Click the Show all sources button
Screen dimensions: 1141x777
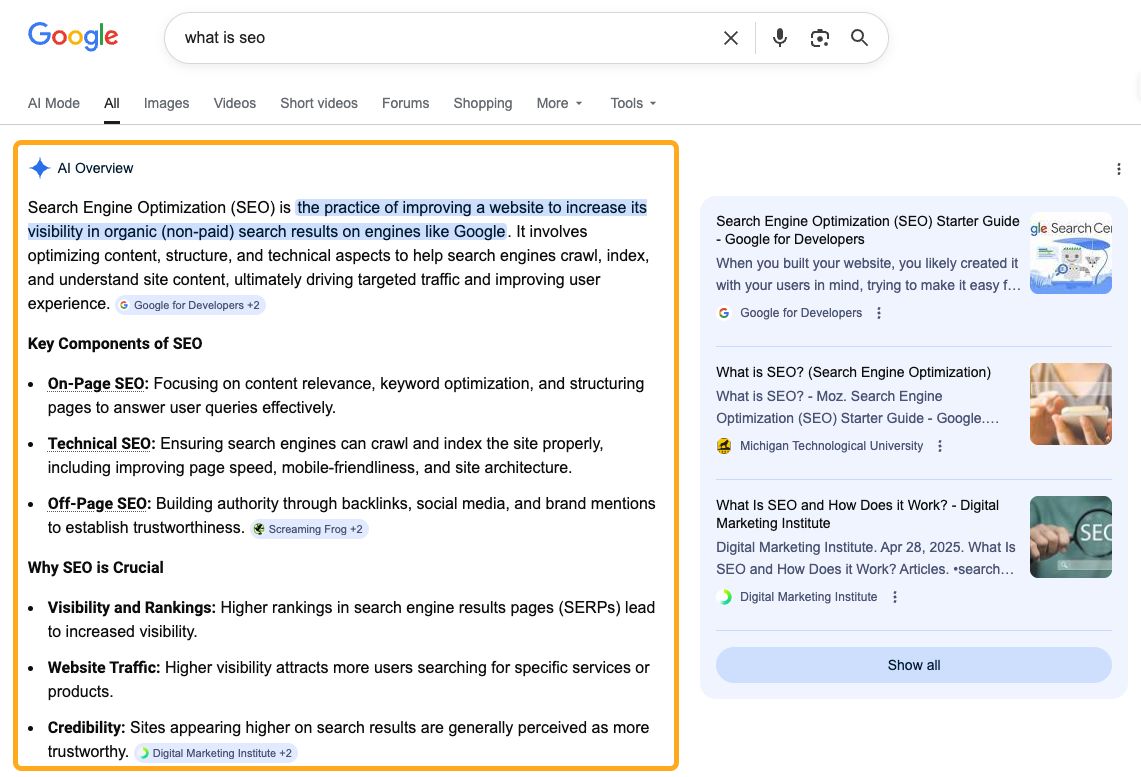[913, 665]
